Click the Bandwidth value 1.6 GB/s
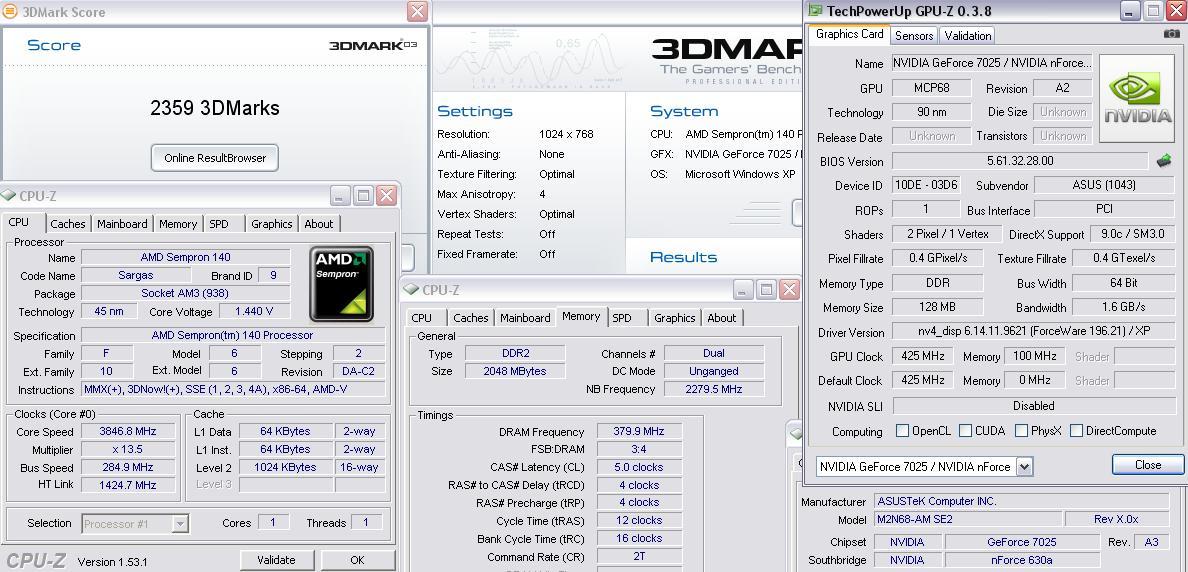This screenshot has height=572, width=1188. tap(1124, 308)
